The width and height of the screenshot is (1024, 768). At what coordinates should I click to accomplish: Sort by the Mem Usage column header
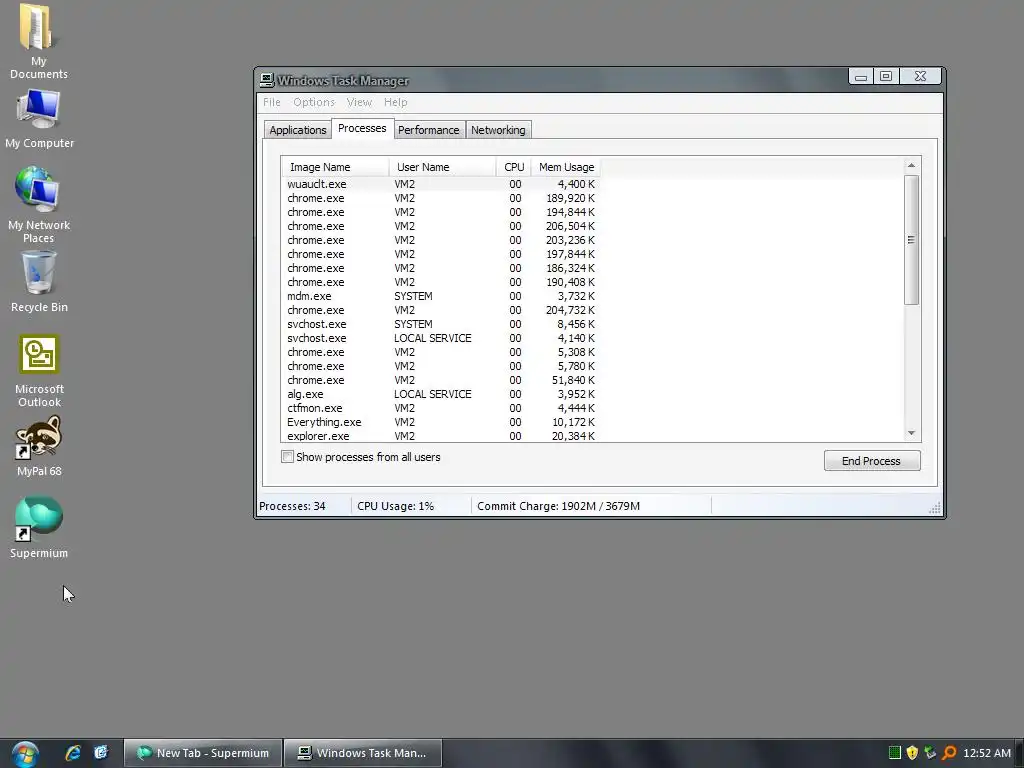(566, 167)
